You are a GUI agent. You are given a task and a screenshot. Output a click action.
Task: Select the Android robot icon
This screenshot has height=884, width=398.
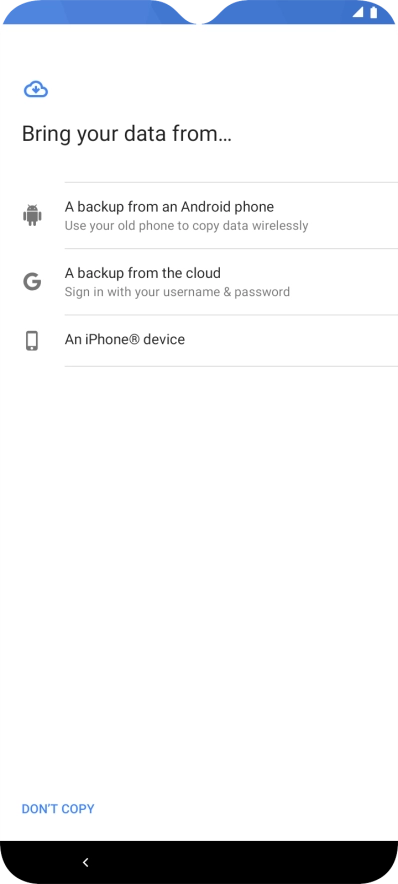click(x=32, y=215)
